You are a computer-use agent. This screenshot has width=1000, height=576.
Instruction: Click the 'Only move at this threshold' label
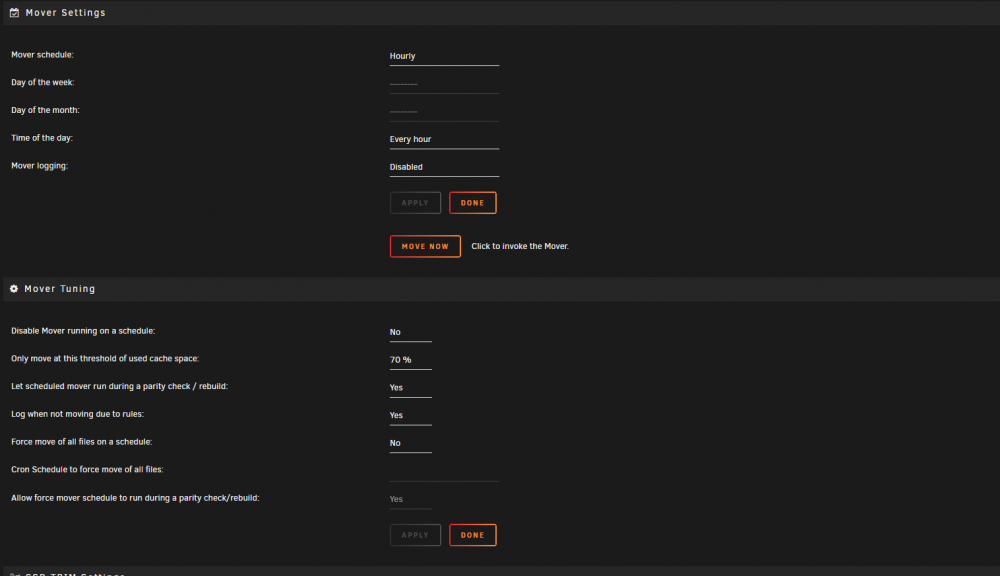105,358
